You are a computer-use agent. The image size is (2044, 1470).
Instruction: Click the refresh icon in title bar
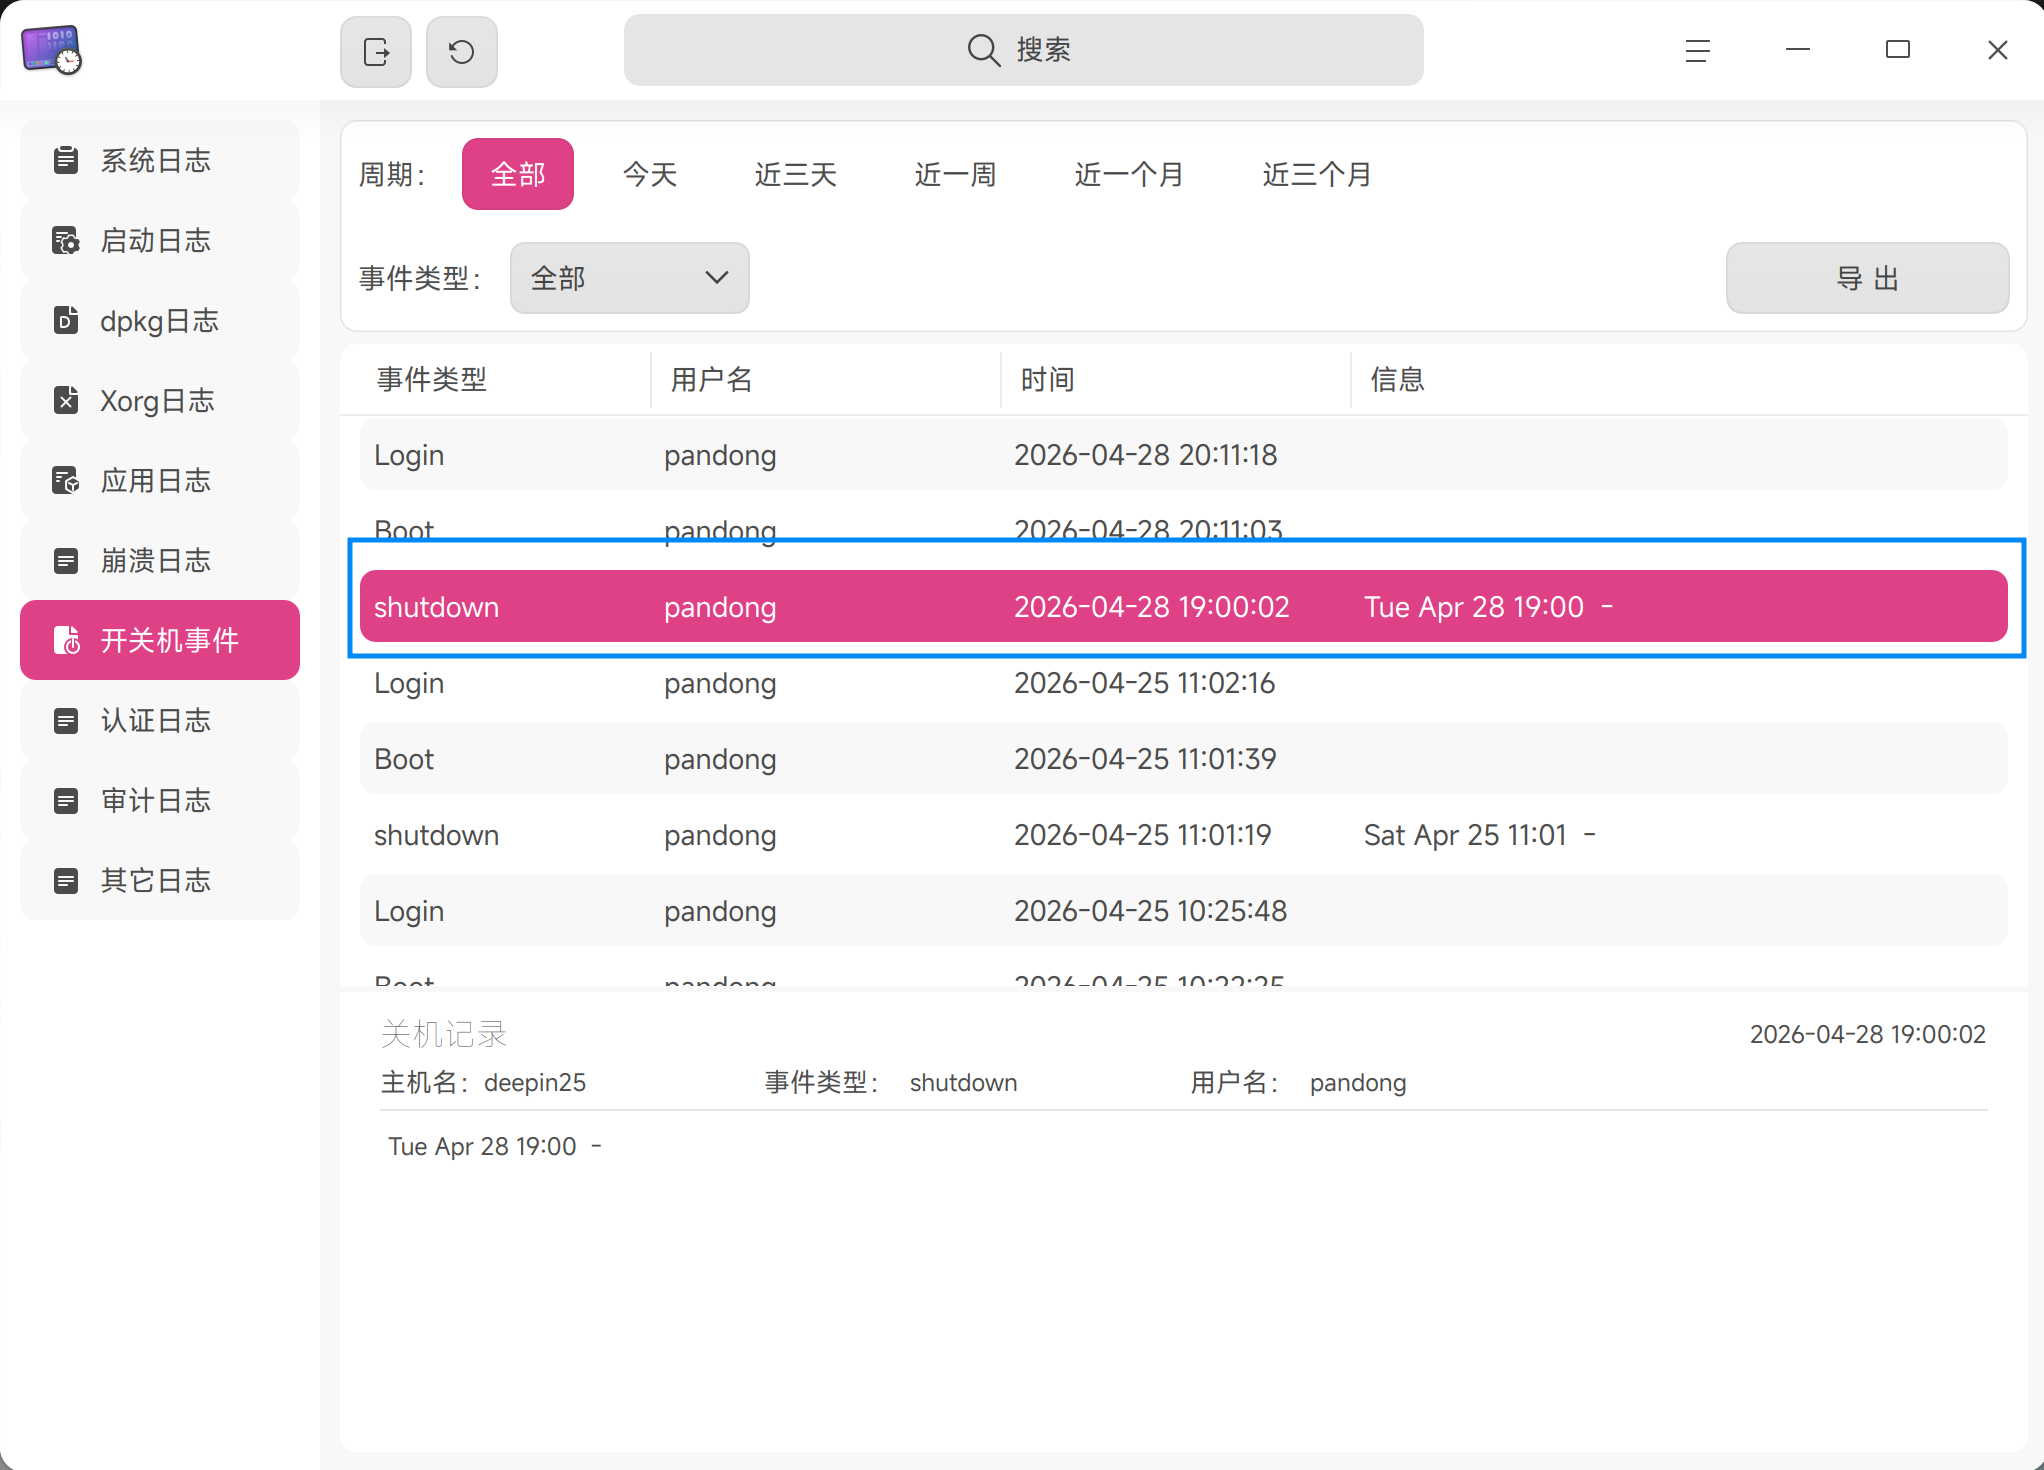click(461, 51)
